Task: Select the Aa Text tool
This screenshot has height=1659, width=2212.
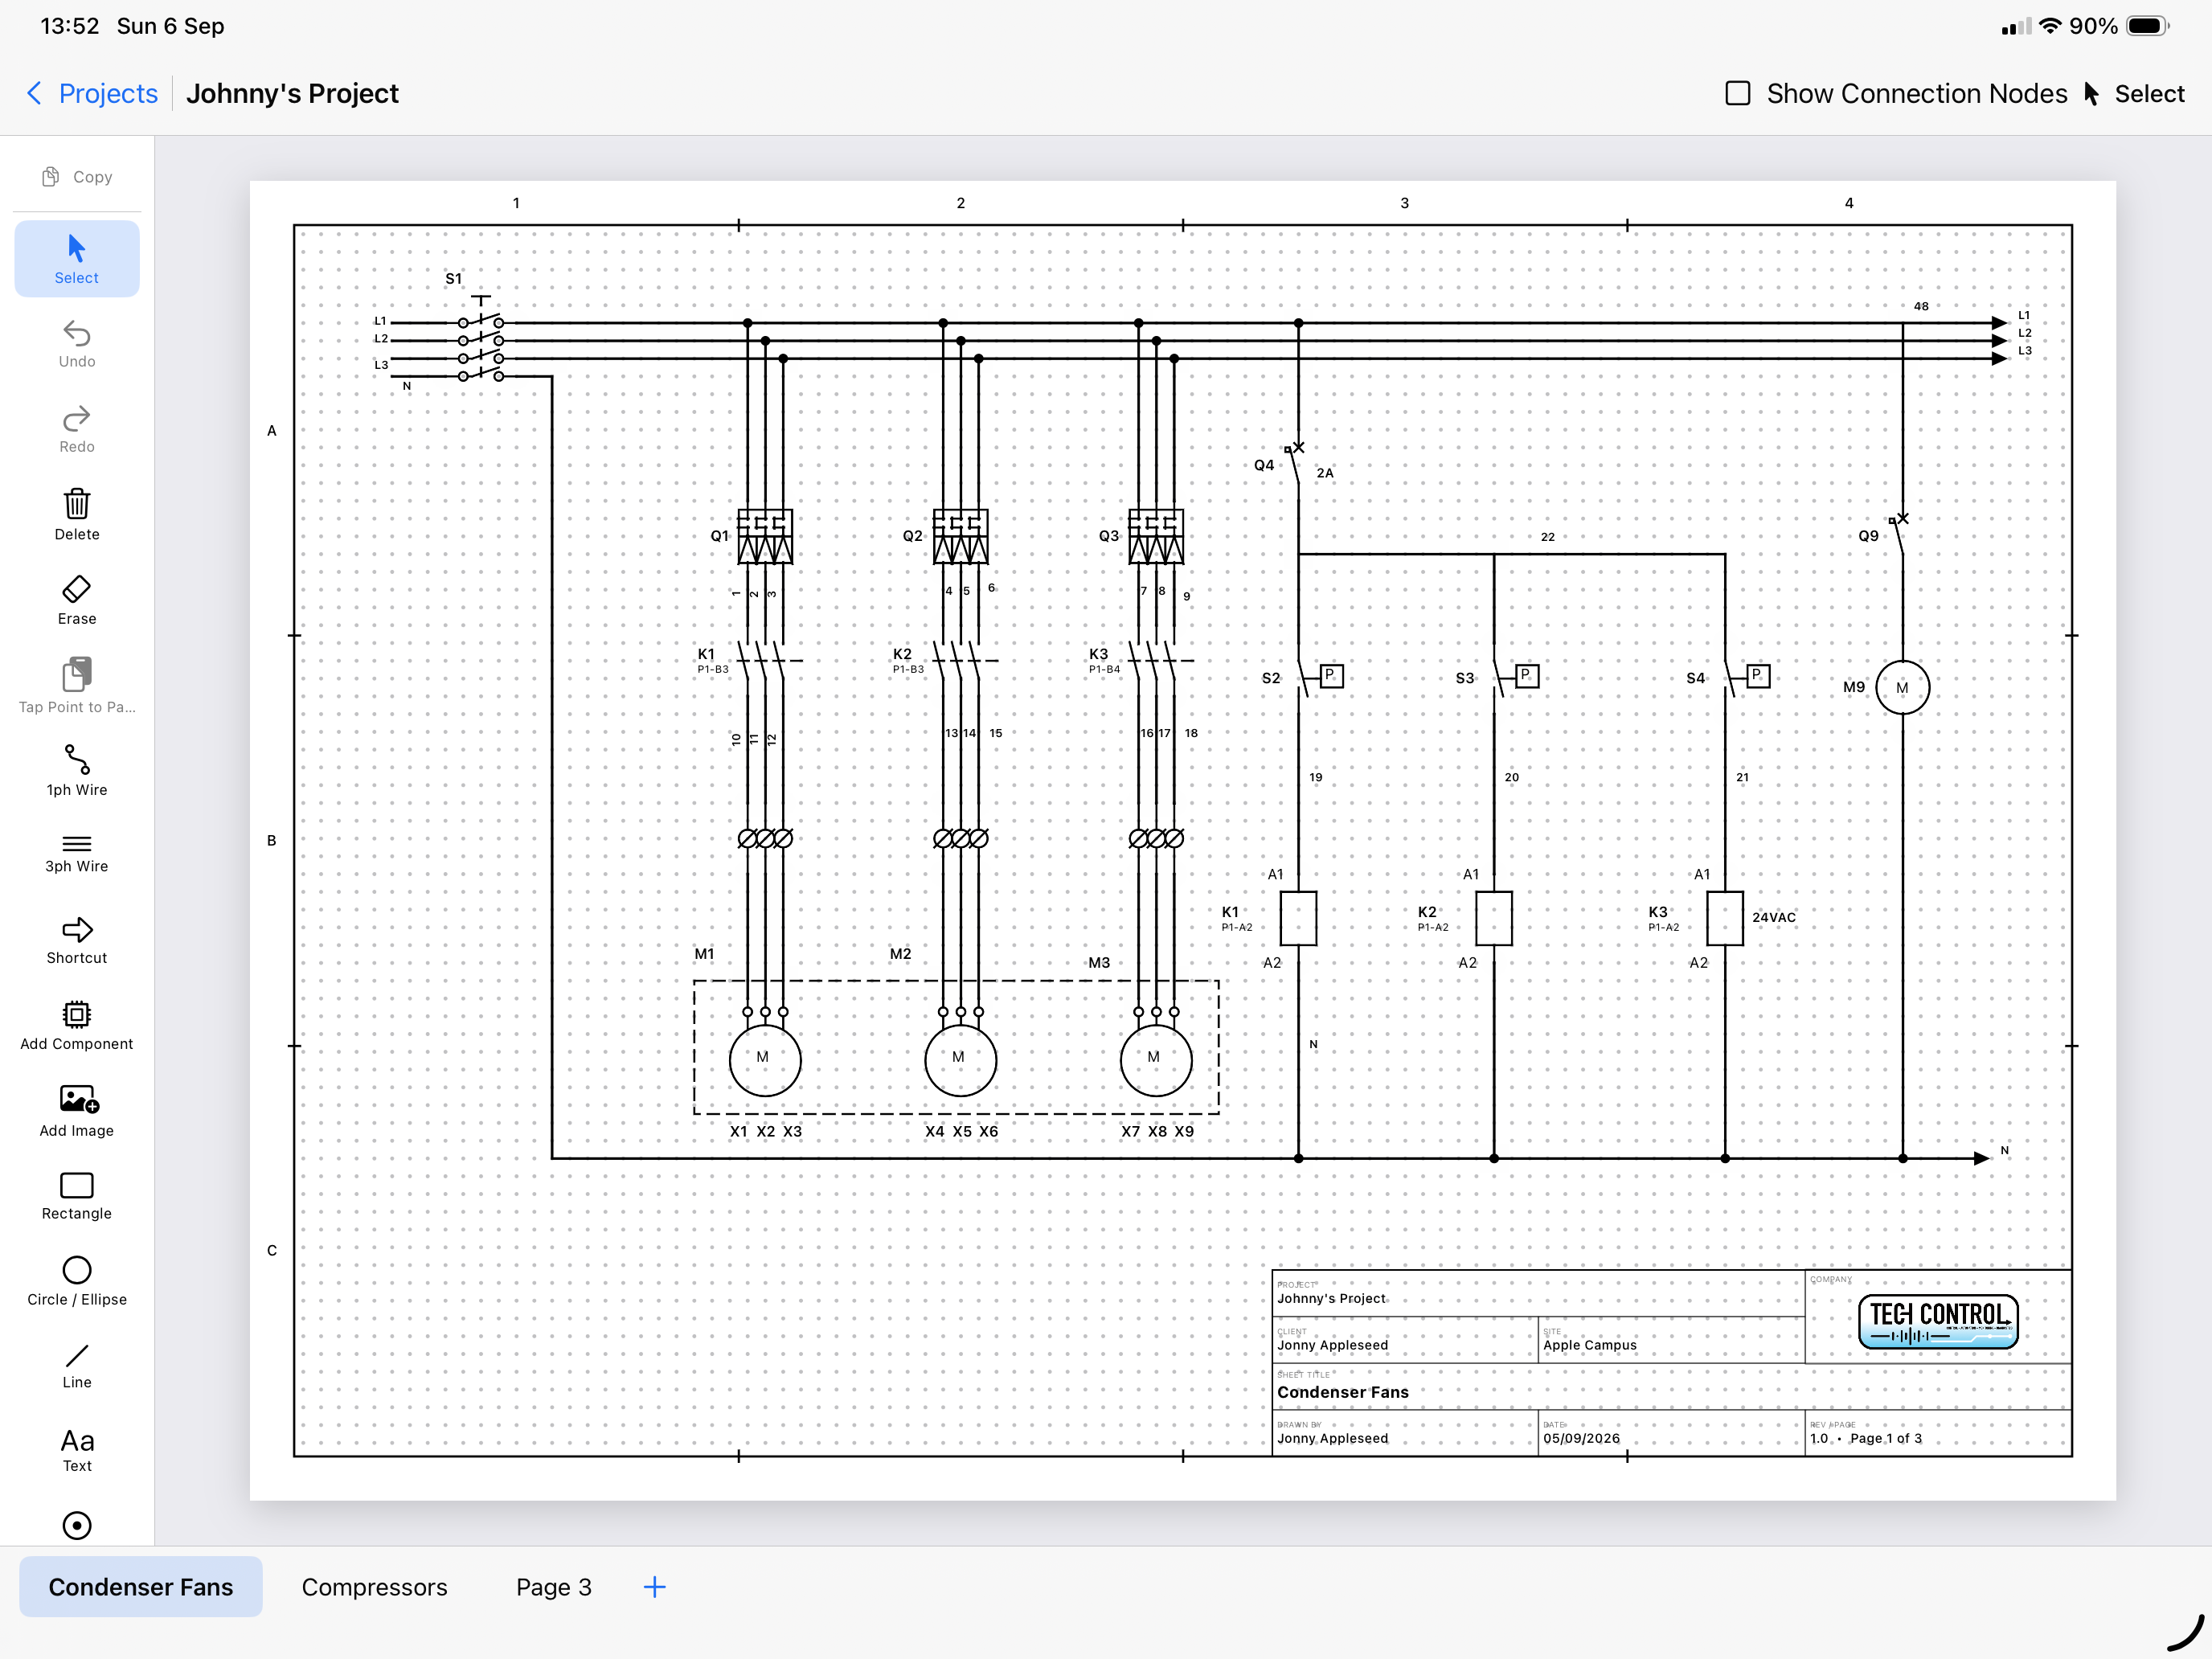Action: 77,1449
